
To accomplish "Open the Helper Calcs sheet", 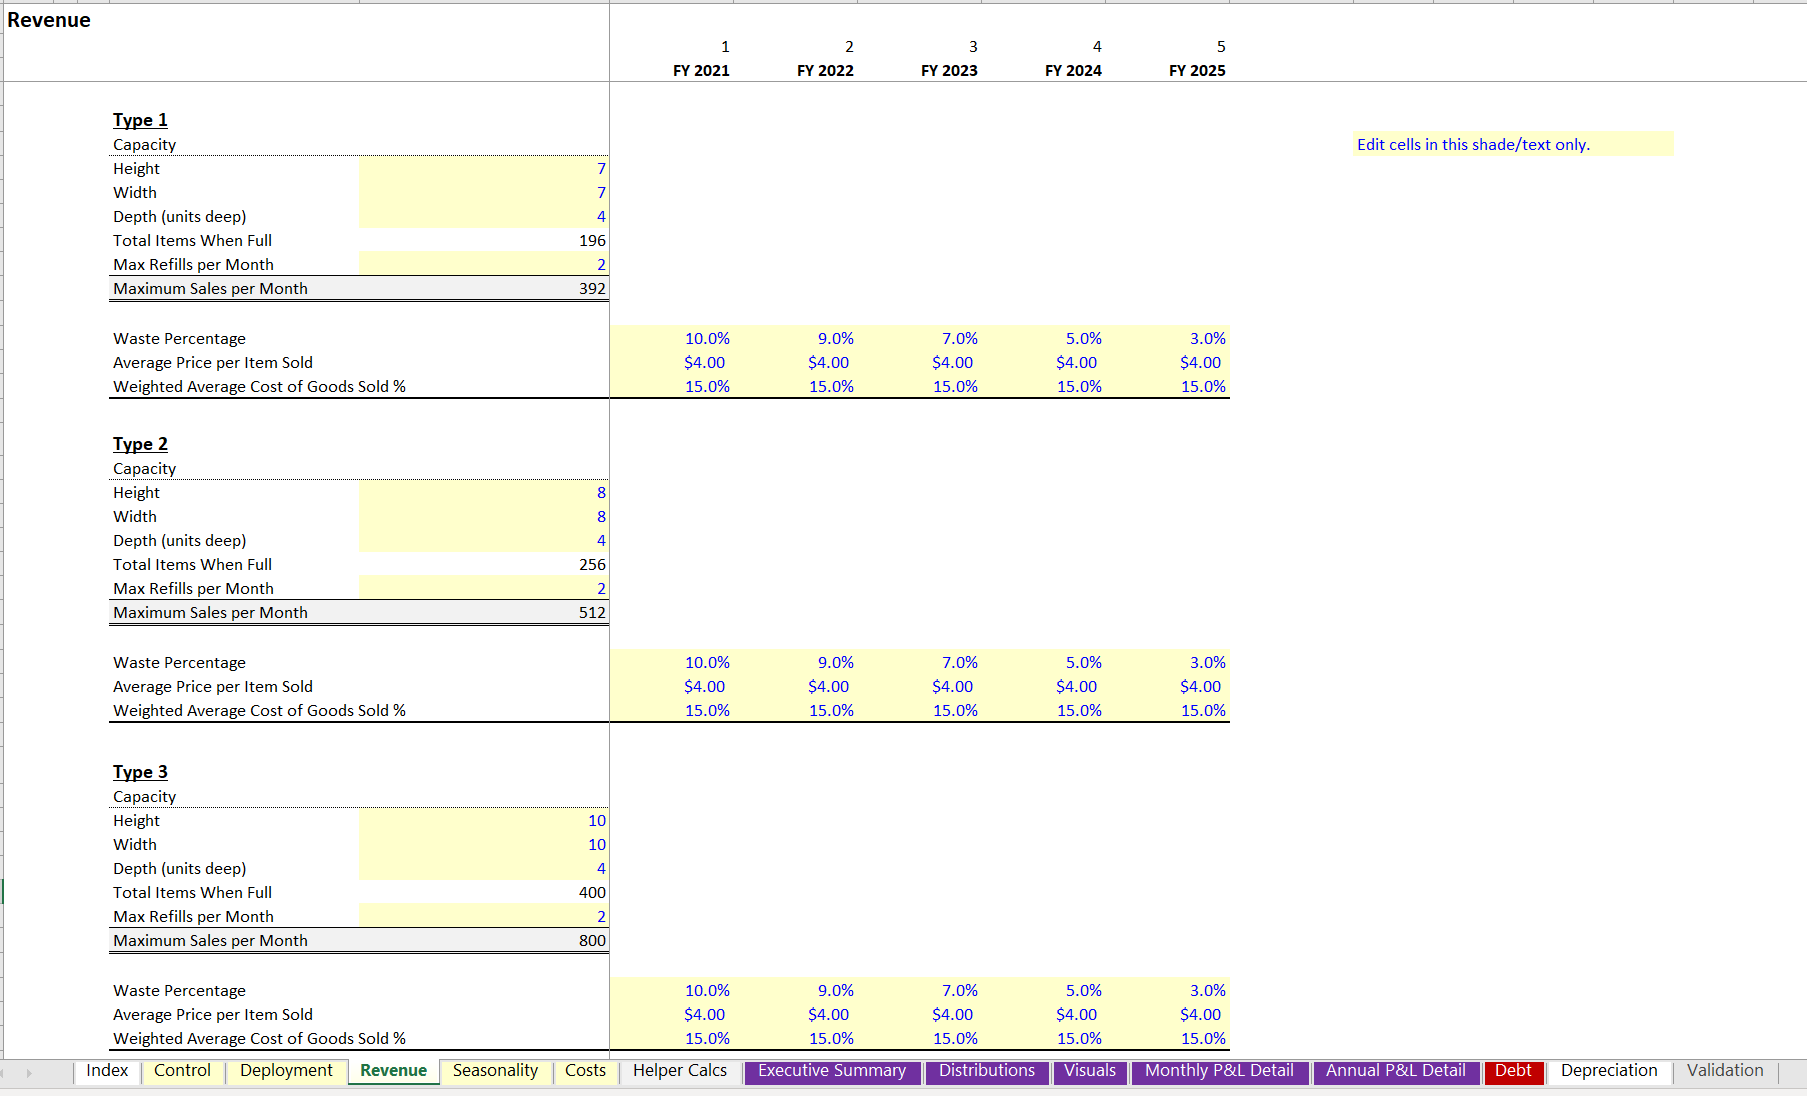I will pyautogui.click(x=680, y=1071).
